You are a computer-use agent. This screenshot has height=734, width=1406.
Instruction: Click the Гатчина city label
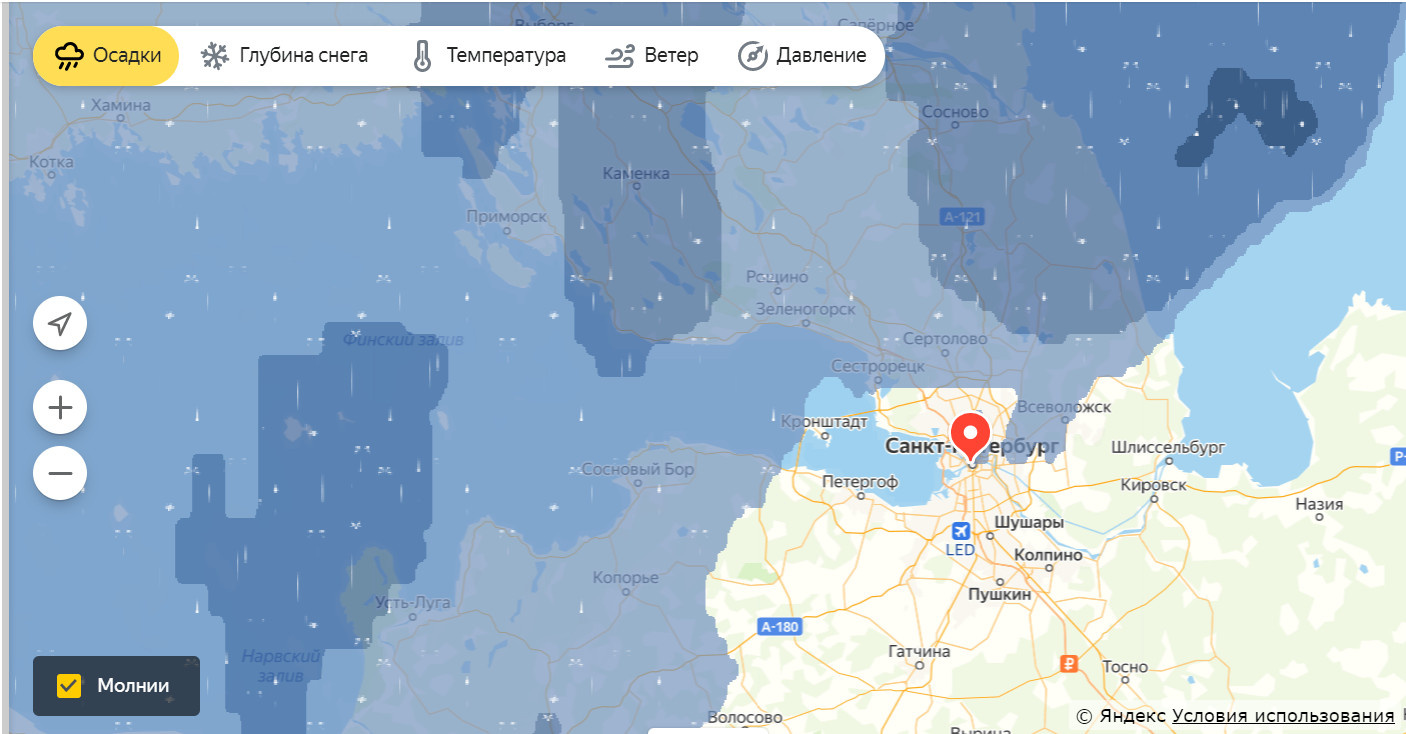pos(919,651)
